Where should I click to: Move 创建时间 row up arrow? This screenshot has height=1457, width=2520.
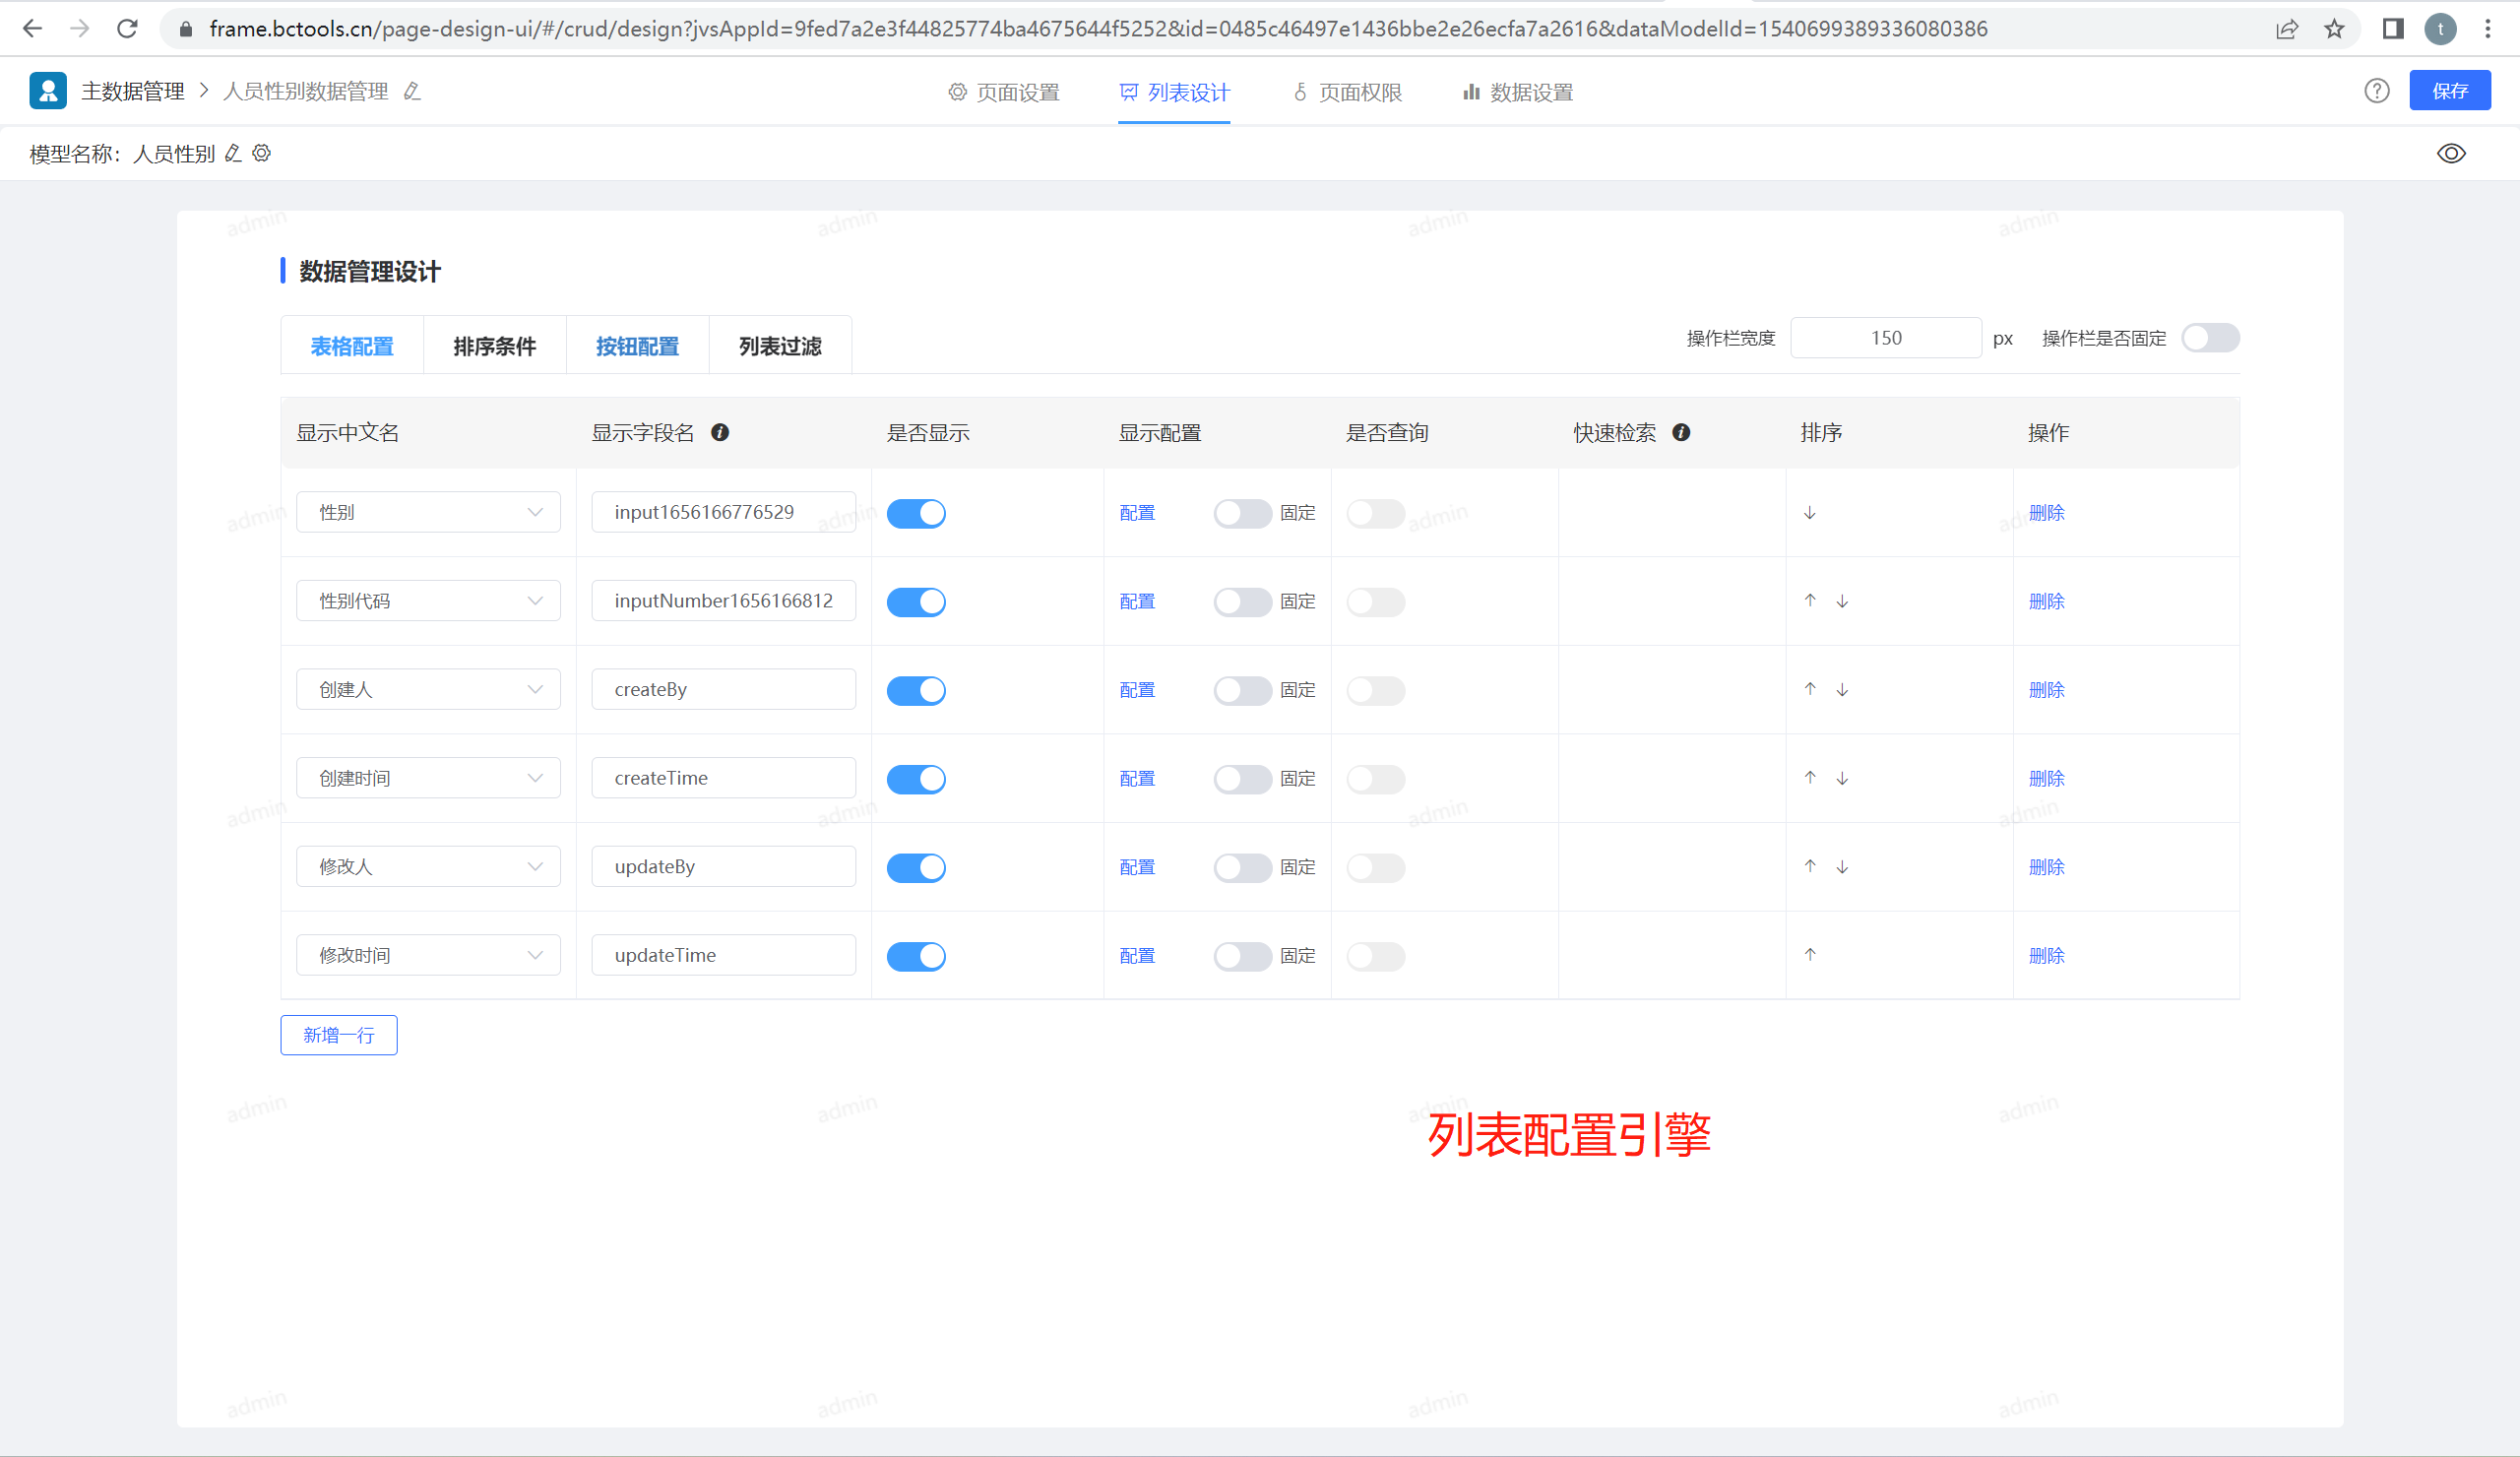(1810, 777)
